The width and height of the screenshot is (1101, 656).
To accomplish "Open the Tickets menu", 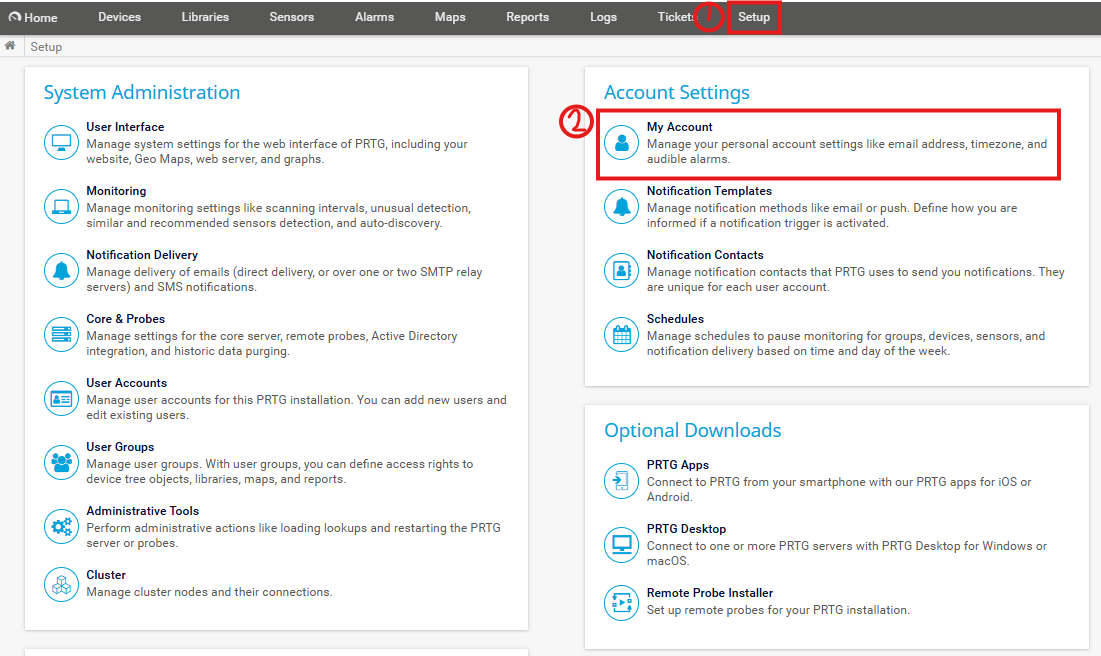I will tap(676, 17).
